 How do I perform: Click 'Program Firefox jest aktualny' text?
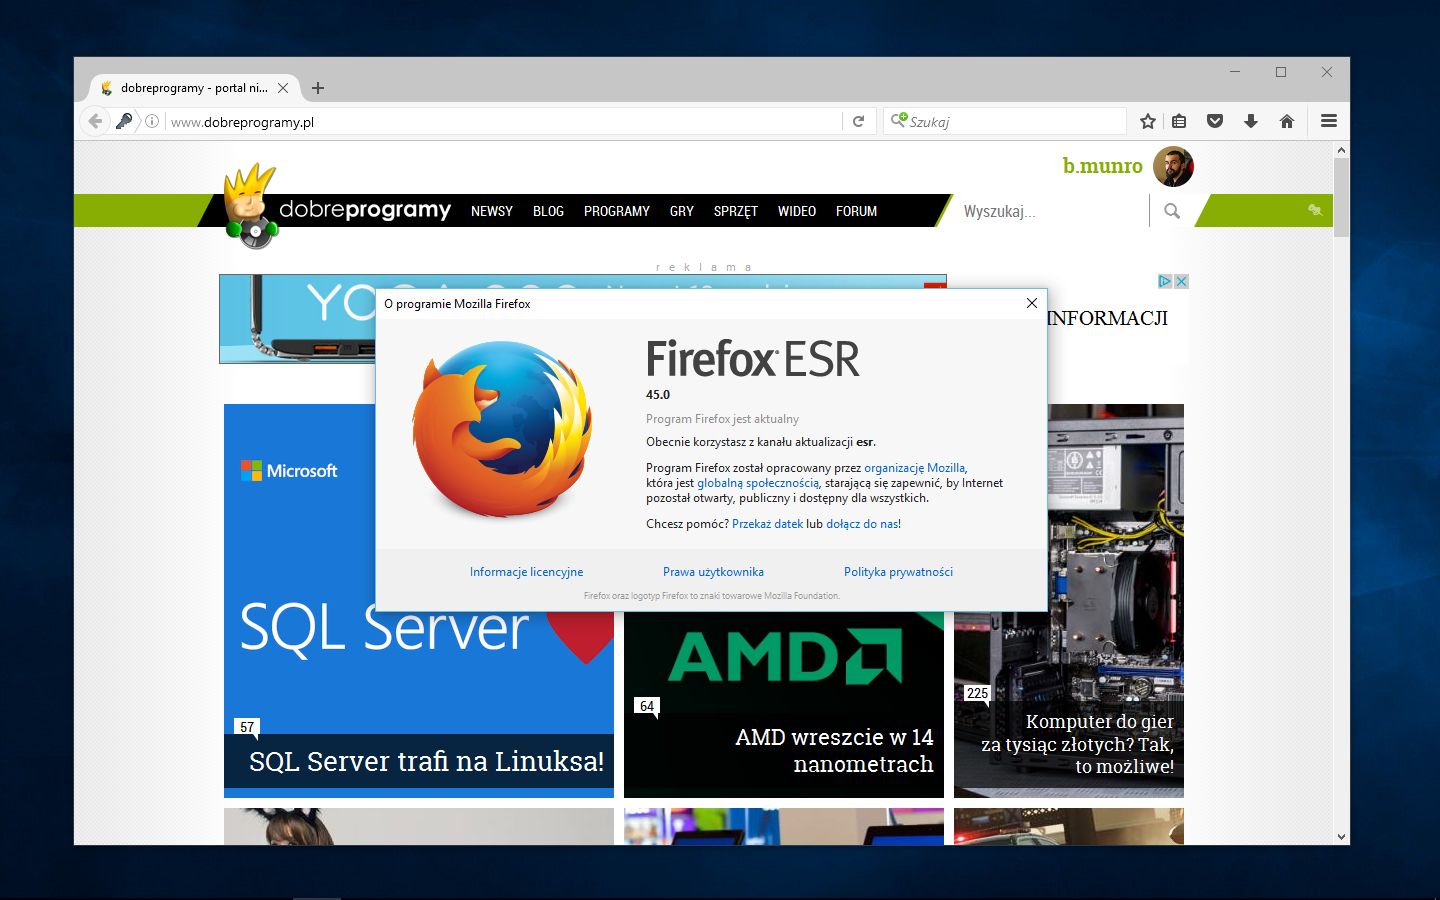(x=722, y=419)
